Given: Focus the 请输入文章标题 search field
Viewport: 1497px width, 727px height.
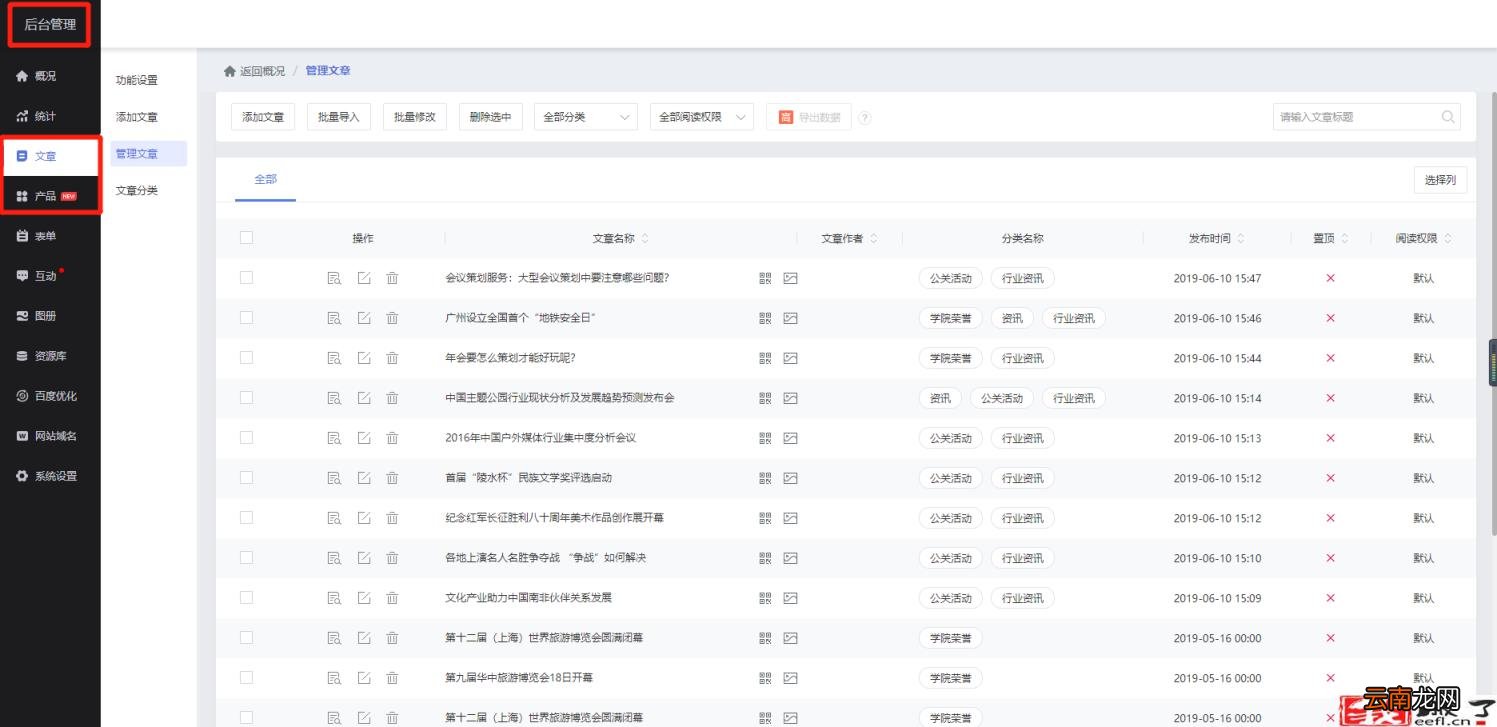Looking at the screenshot, I should [1366, 117].
